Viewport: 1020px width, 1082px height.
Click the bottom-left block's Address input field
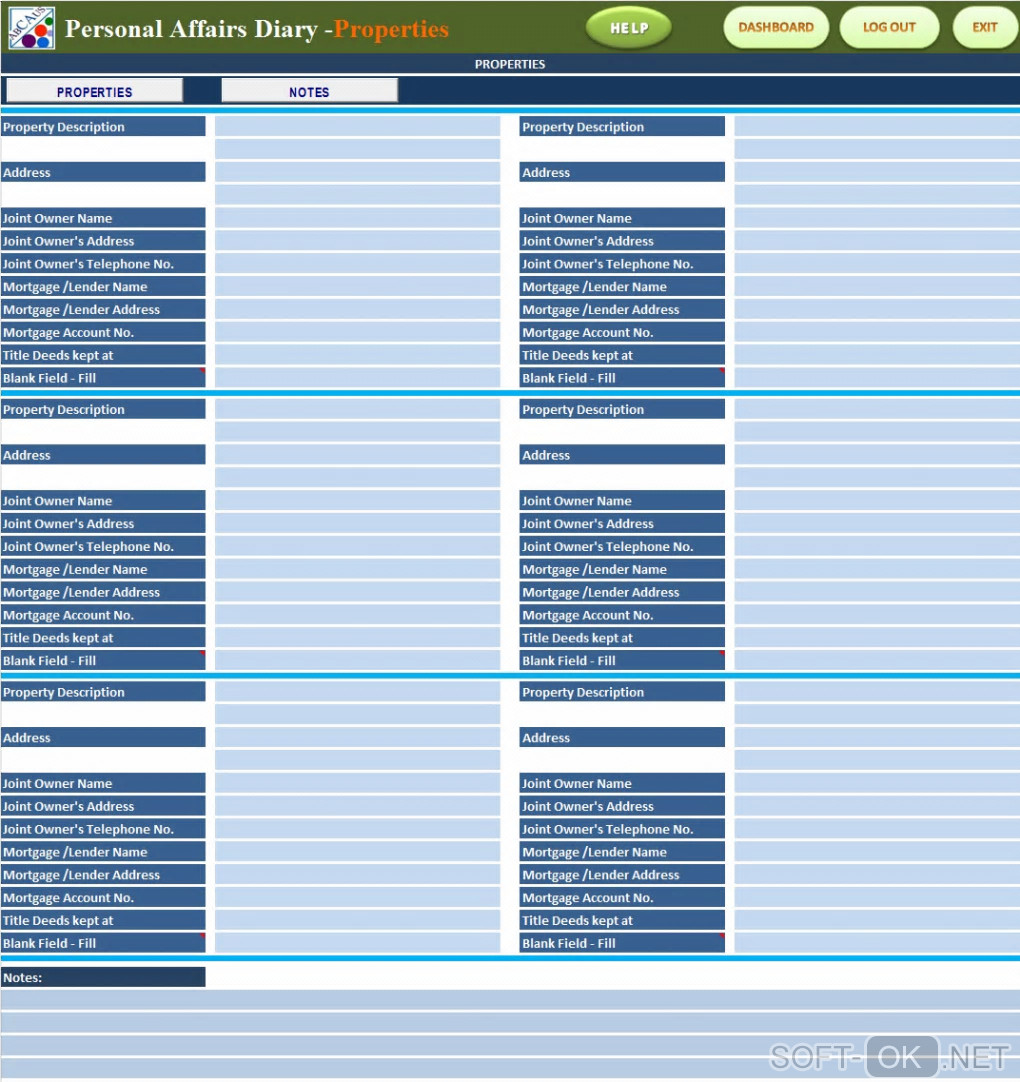click(x=357, y=737)
